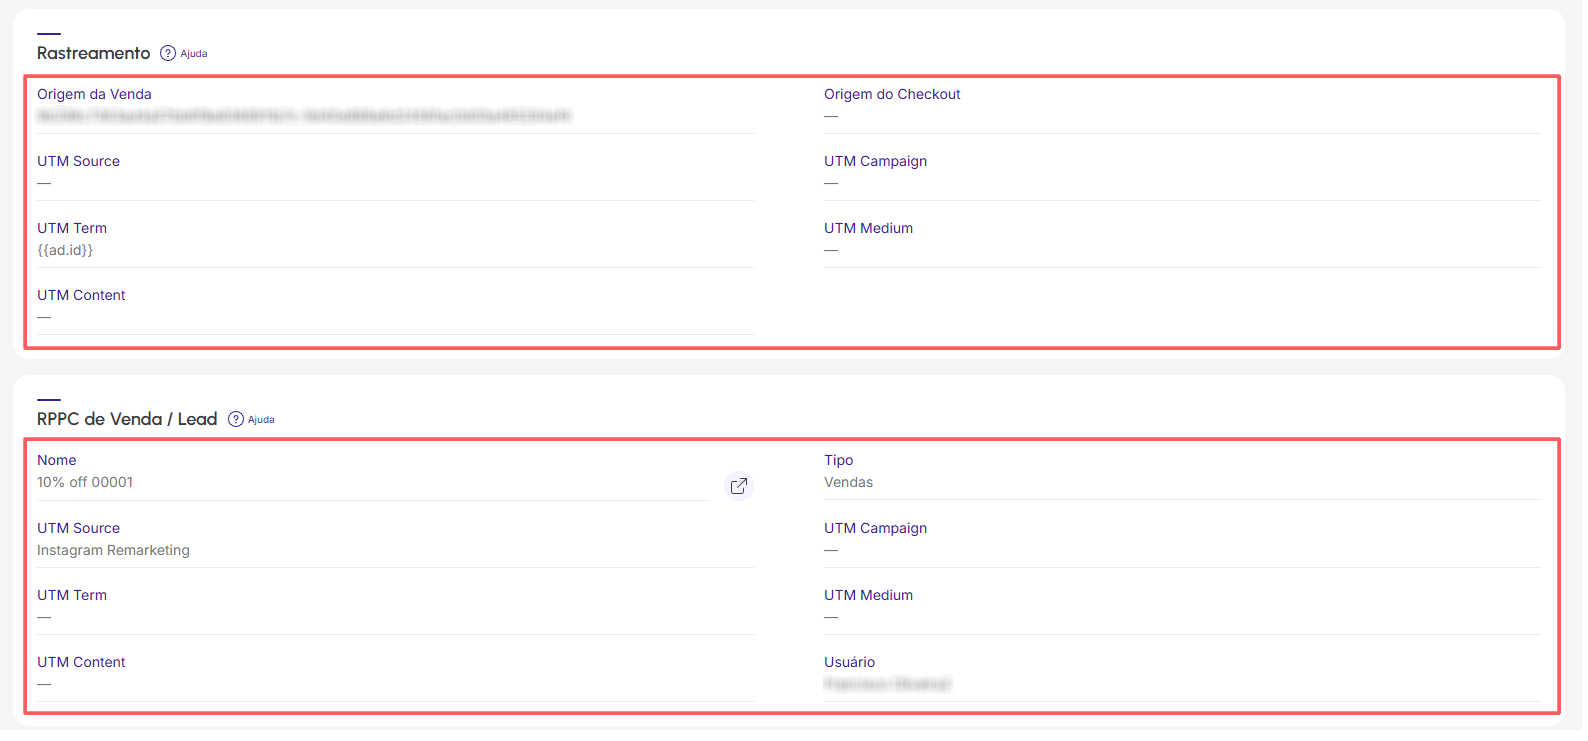
Task: Click the Tipo label
Action: point(838,460)
